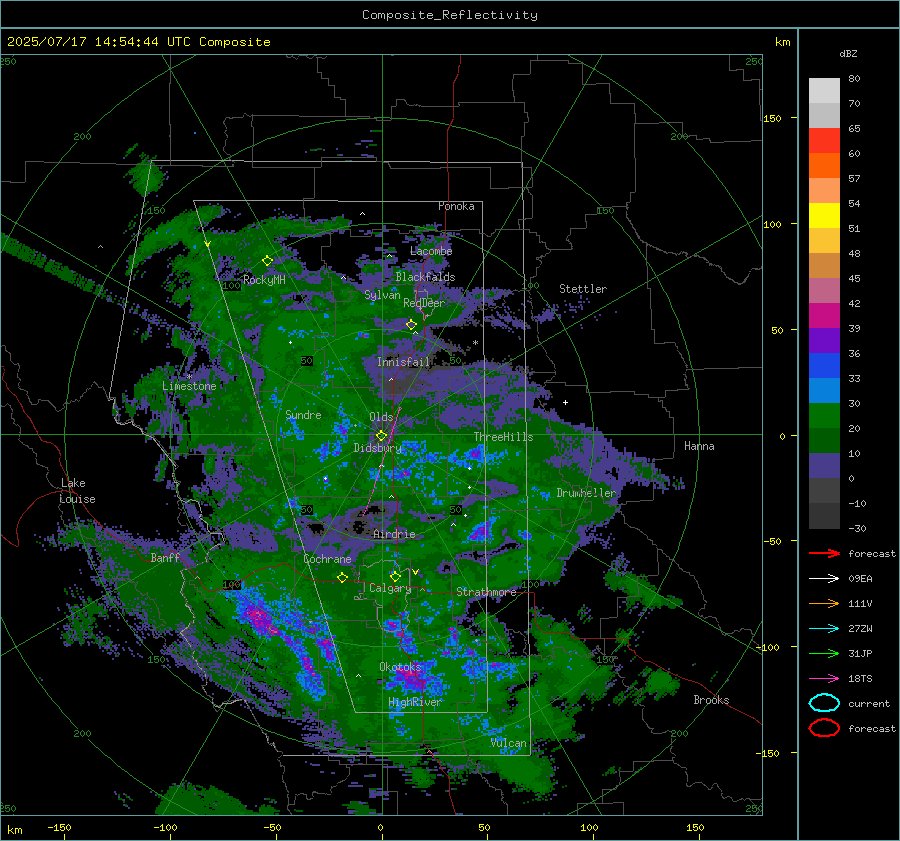900x841 pixels.
Task: Click the Didsbury town label
Action: 377,448
